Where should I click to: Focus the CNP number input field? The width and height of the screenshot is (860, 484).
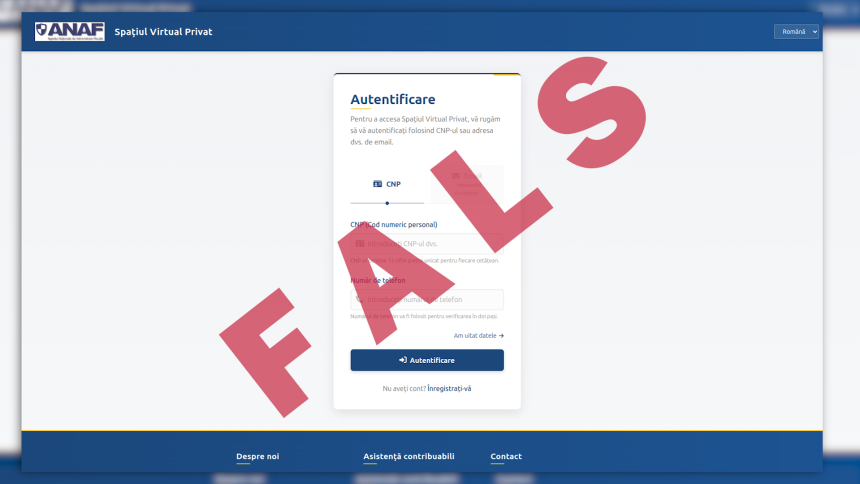[x=427, y=244]
